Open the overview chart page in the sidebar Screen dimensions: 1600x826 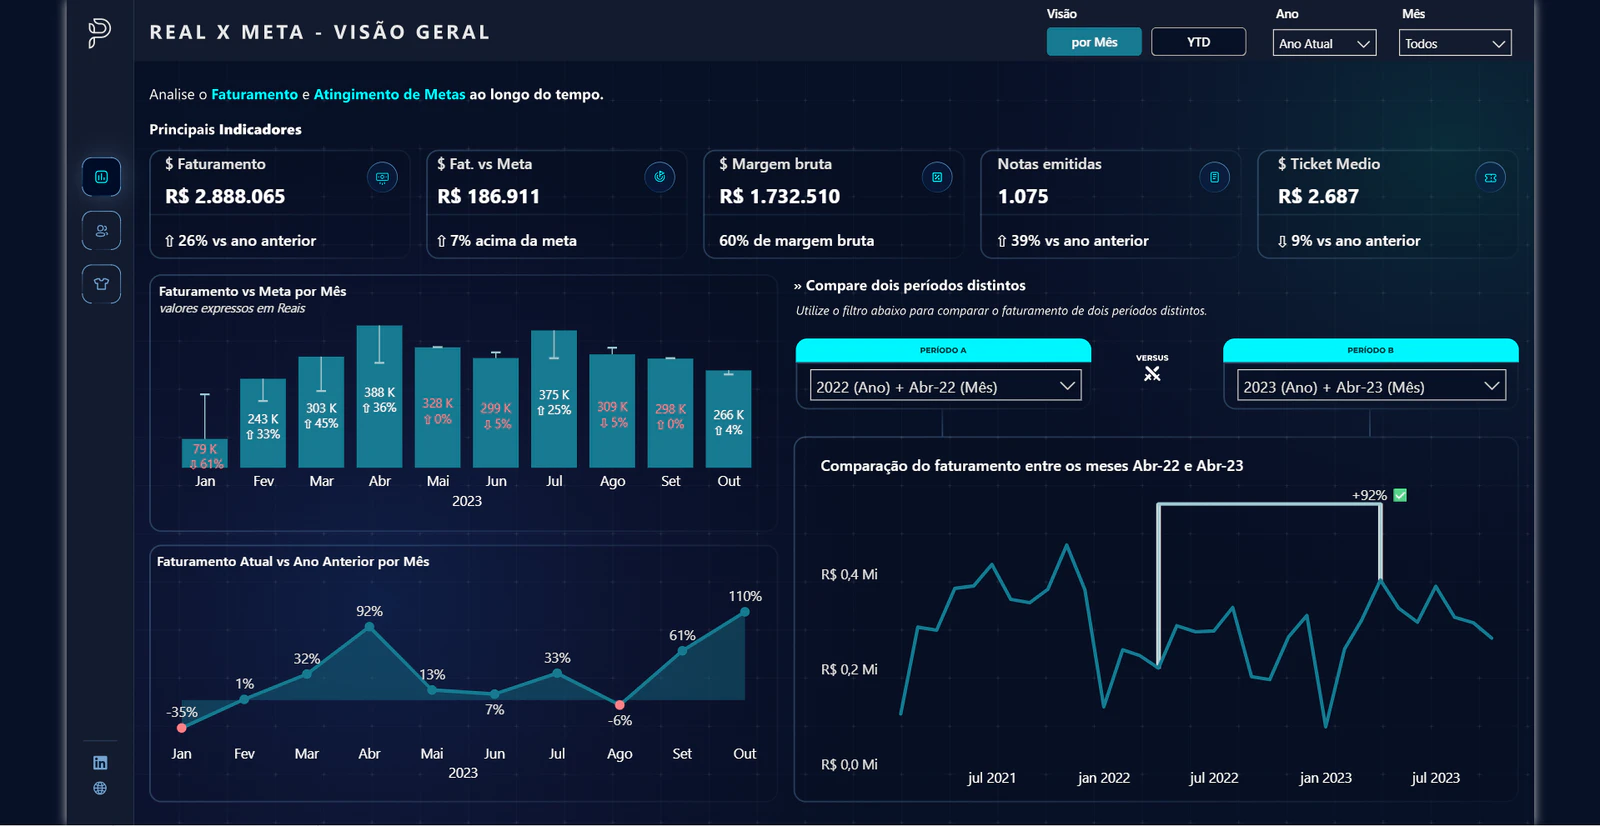pos(101,177)
